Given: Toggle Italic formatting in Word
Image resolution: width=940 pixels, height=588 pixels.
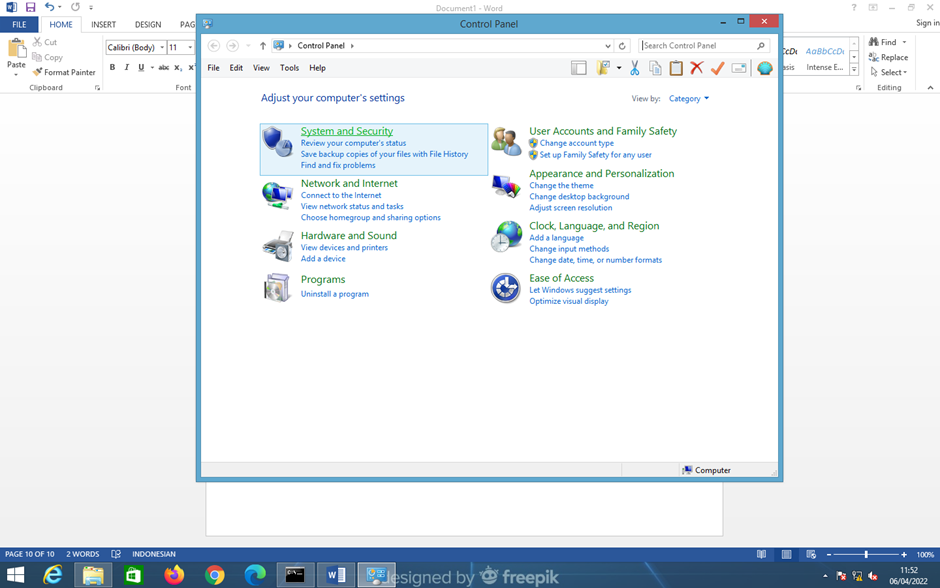Looking at the screenshot, I should pos(126,67).
